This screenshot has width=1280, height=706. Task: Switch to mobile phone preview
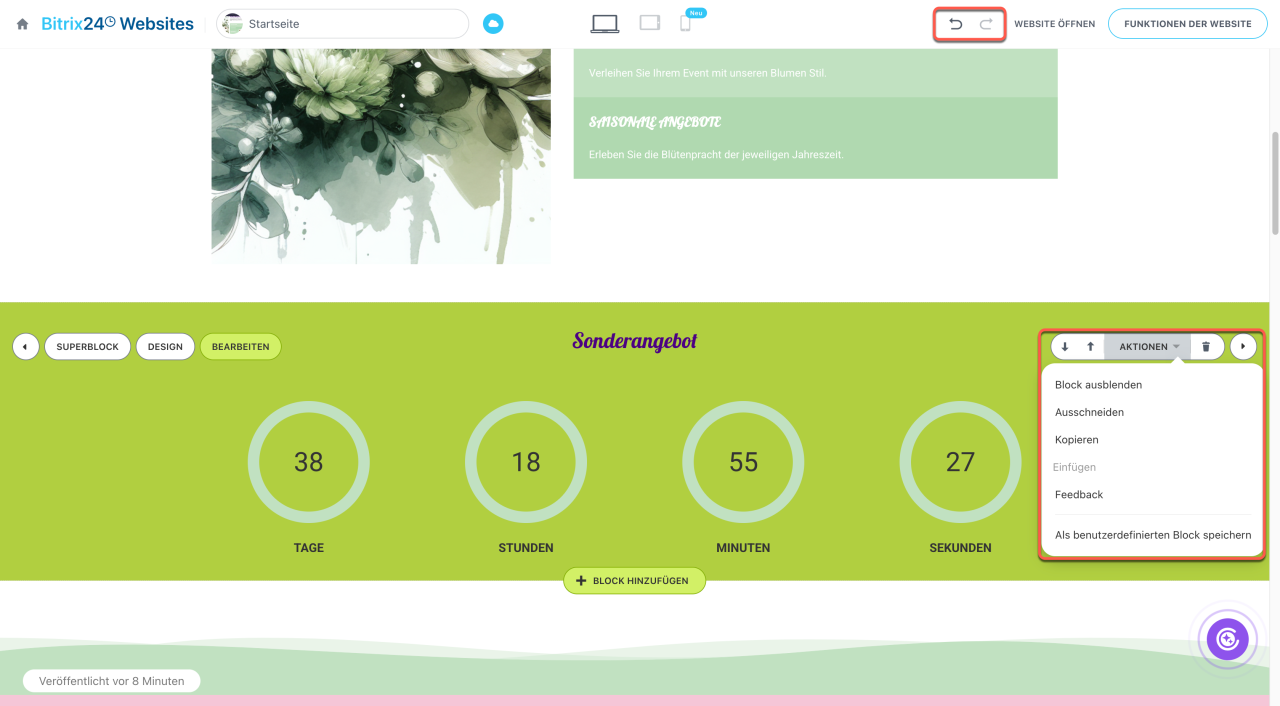pyautogui.click(x=685, y=24)
